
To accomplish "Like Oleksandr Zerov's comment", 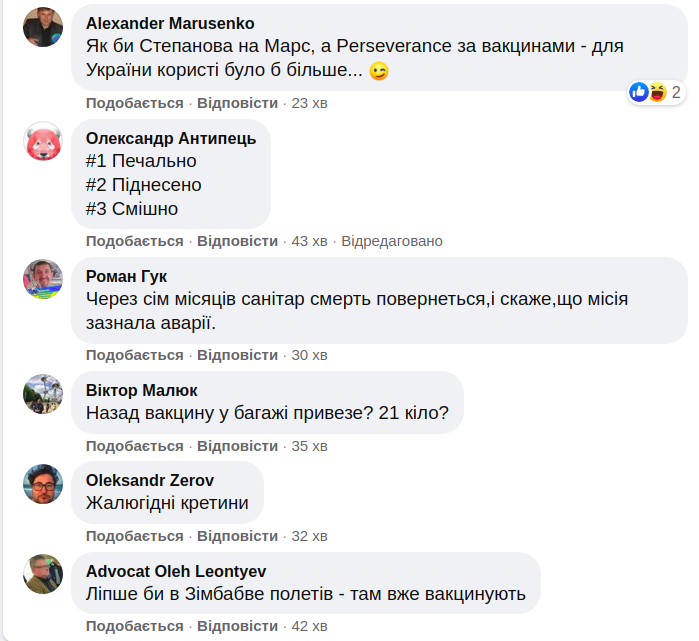I will coord(134,536).
